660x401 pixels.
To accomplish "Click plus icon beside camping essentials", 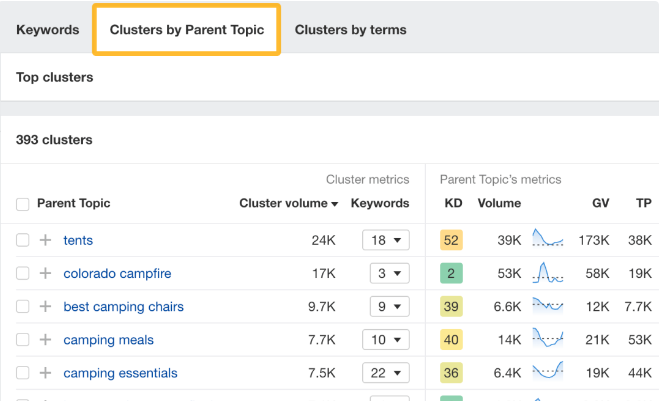I will [45, 373].
